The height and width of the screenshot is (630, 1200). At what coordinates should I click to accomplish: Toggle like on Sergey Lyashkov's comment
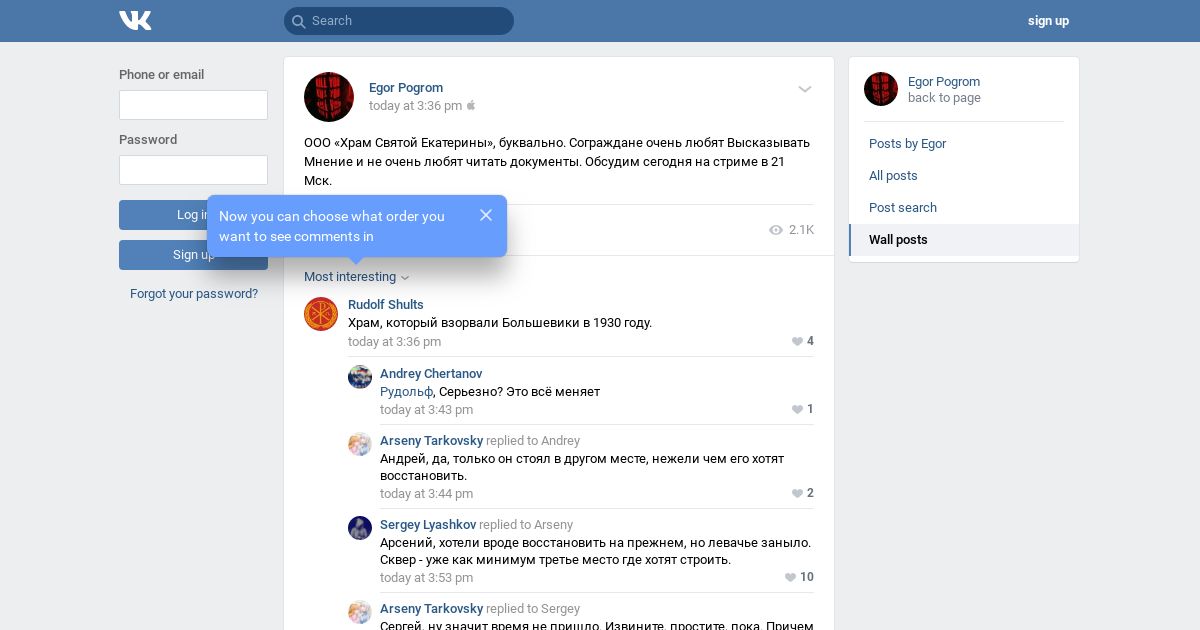point(790,578)
